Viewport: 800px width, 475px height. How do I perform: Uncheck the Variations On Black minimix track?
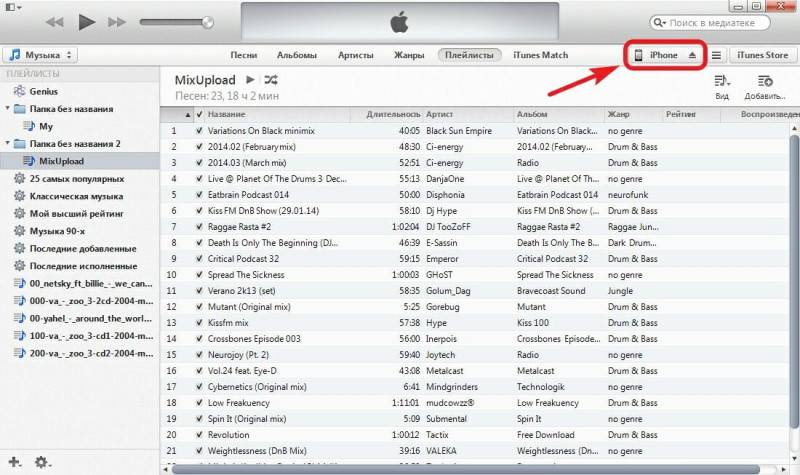pyautogui.click(x=199, y=131)
